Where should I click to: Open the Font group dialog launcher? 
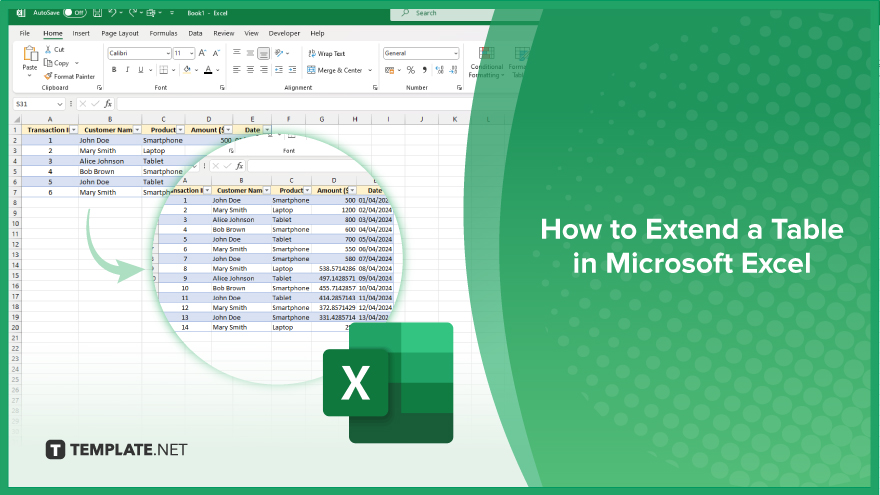pyautogui.click(x=222, y=88)
